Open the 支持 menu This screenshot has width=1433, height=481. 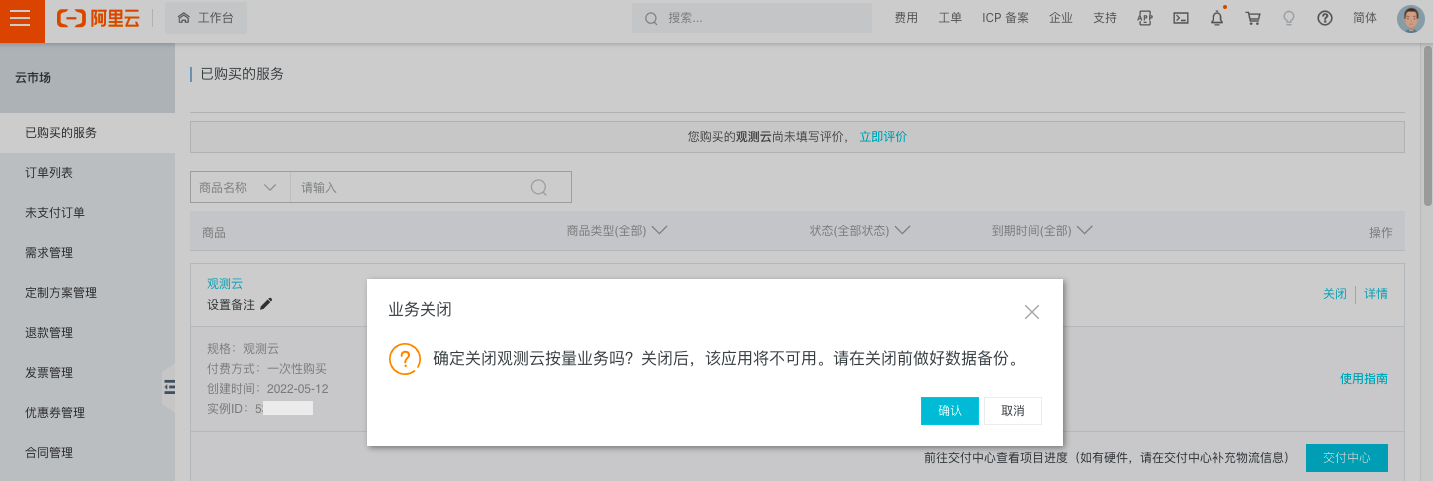coord(1105,18)
